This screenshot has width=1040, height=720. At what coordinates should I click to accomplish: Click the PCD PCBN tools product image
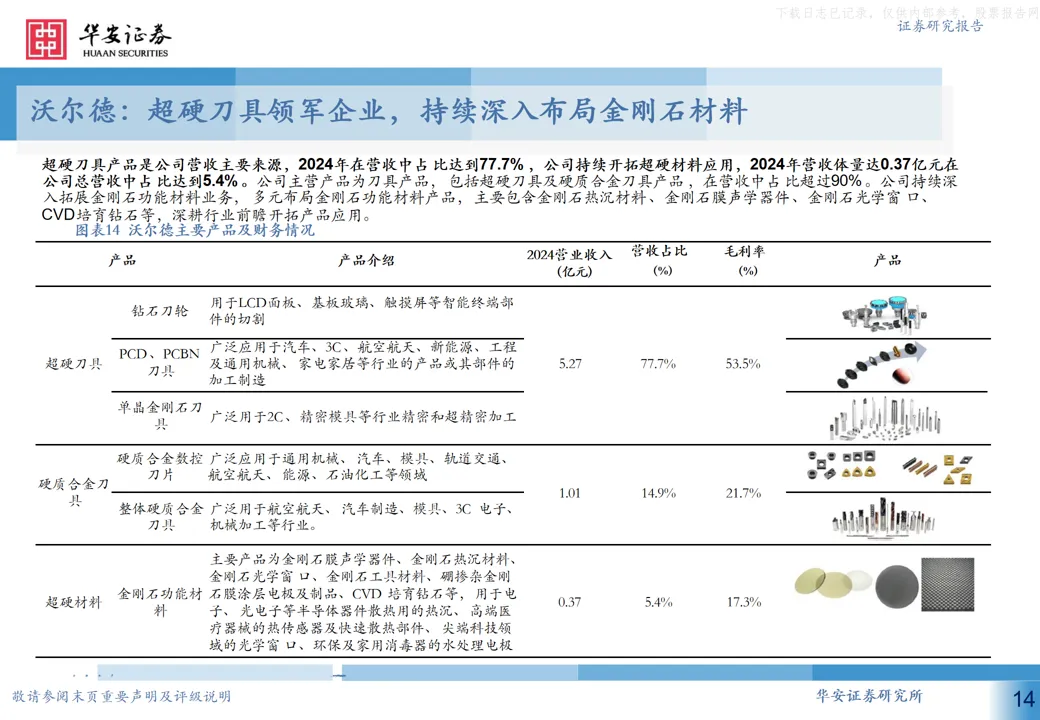pos(881,366)
